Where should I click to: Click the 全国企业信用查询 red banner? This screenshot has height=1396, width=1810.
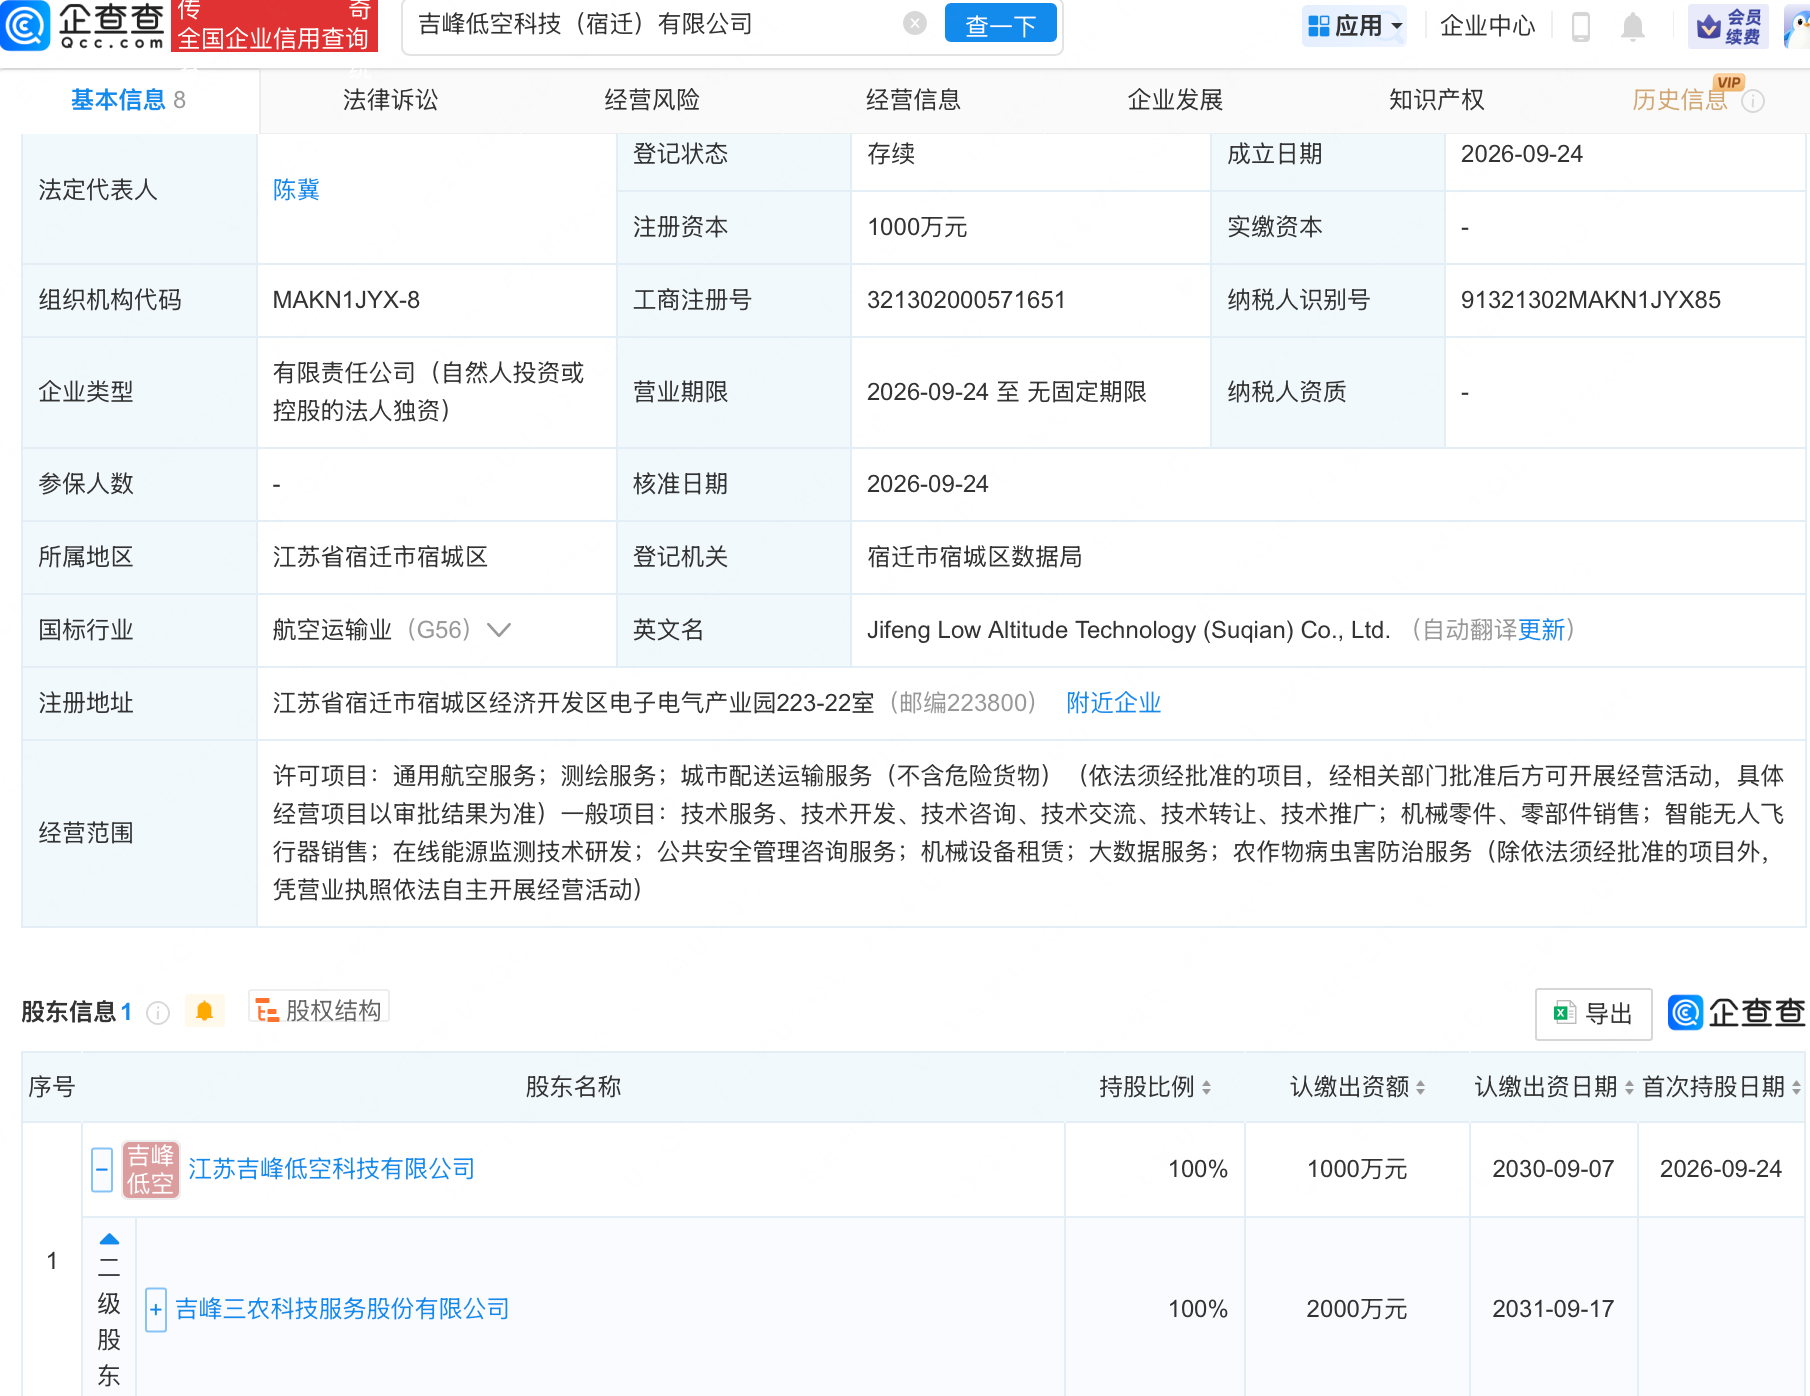(274, 26)
